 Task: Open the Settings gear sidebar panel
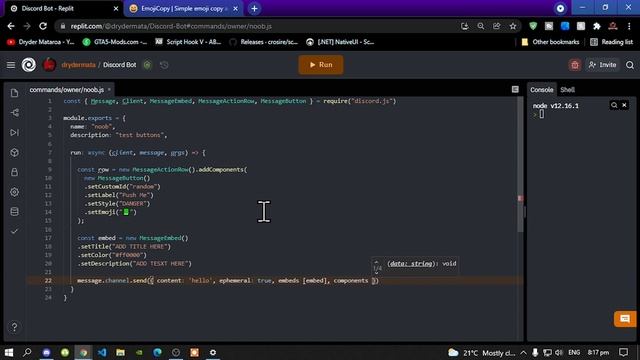(15, 192)
